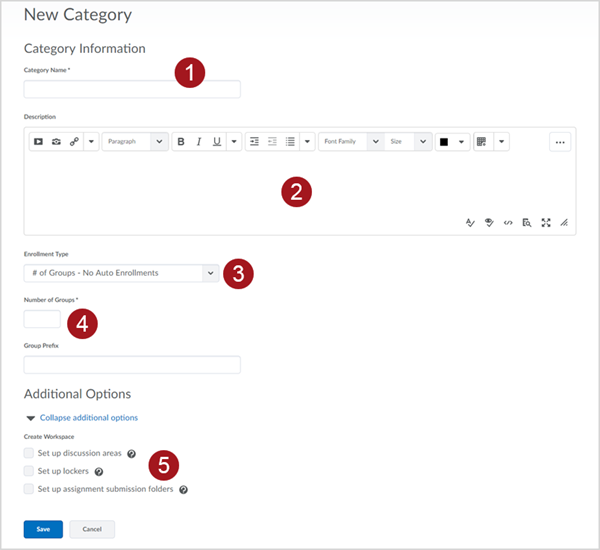
Task: Enable Set up discussion areas checkbox
Action: click(x=29, y=453)
